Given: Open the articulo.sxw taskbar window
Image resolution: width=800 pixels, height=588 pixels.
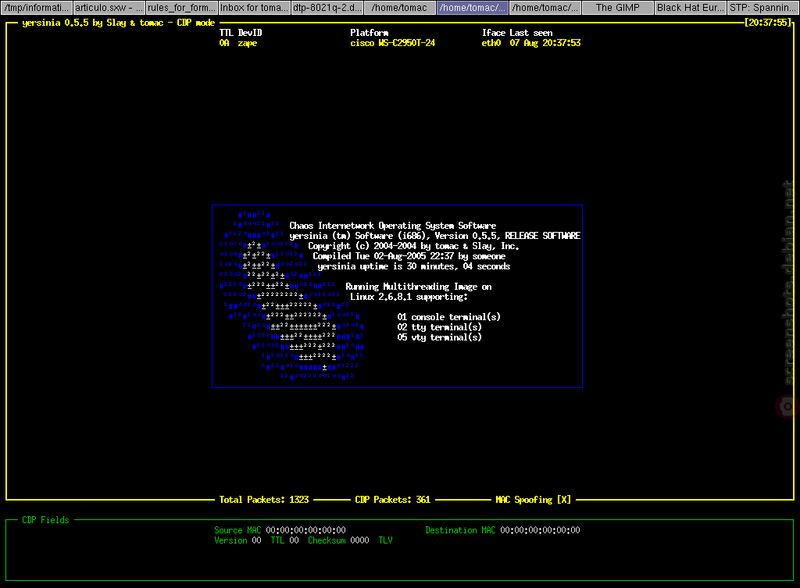Looking at the screenshot, I should (109, 8).
